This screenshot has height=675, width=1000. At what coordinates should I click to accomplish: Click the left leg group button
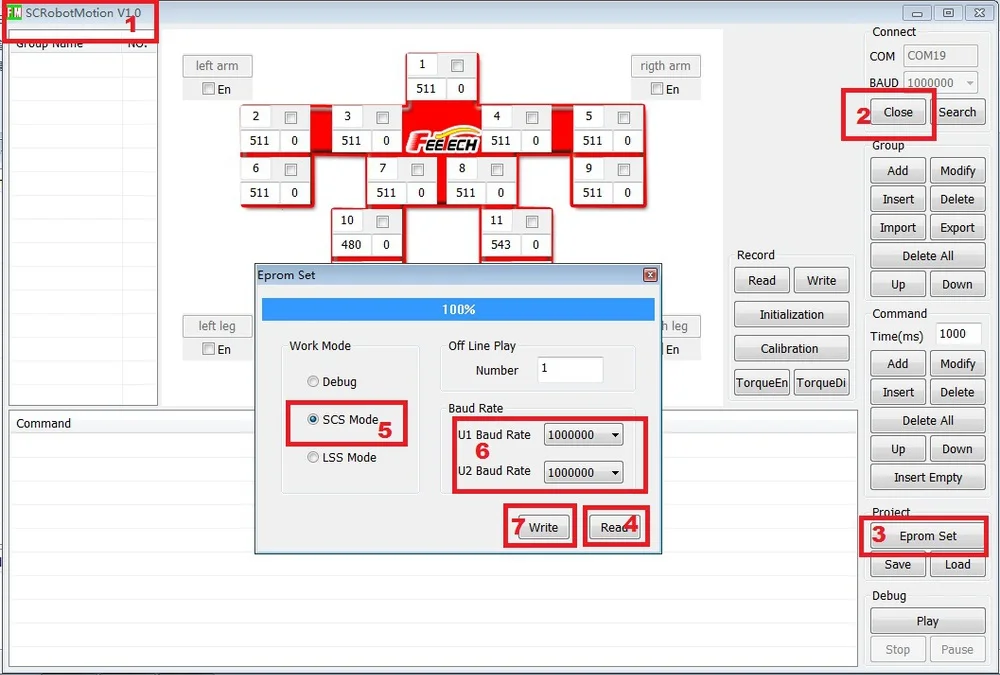click(x=217, y=326)
